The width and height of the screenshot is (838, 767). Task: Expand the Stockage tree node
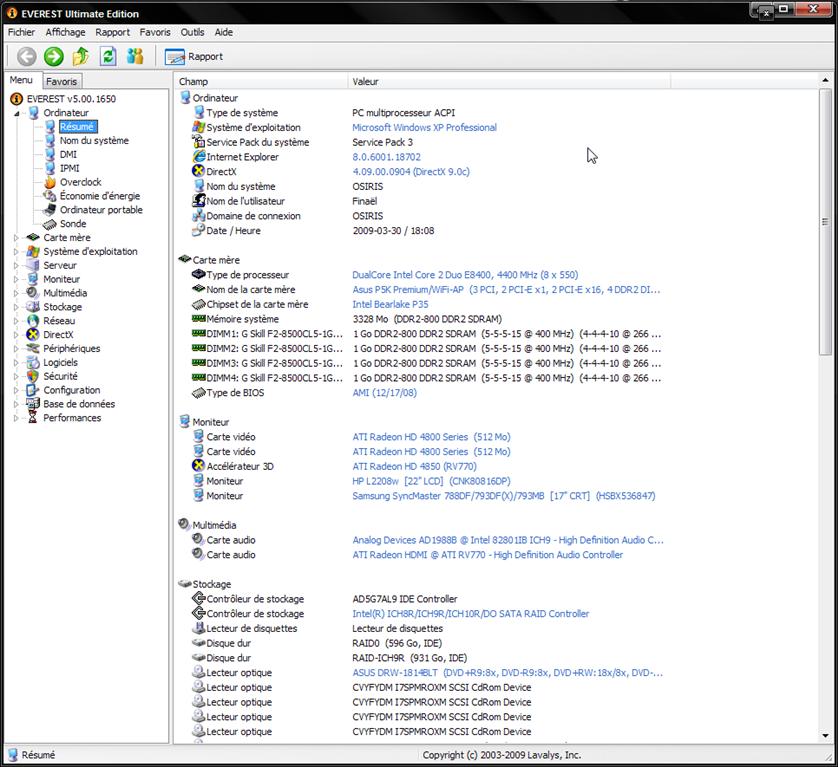click(16, 307)
